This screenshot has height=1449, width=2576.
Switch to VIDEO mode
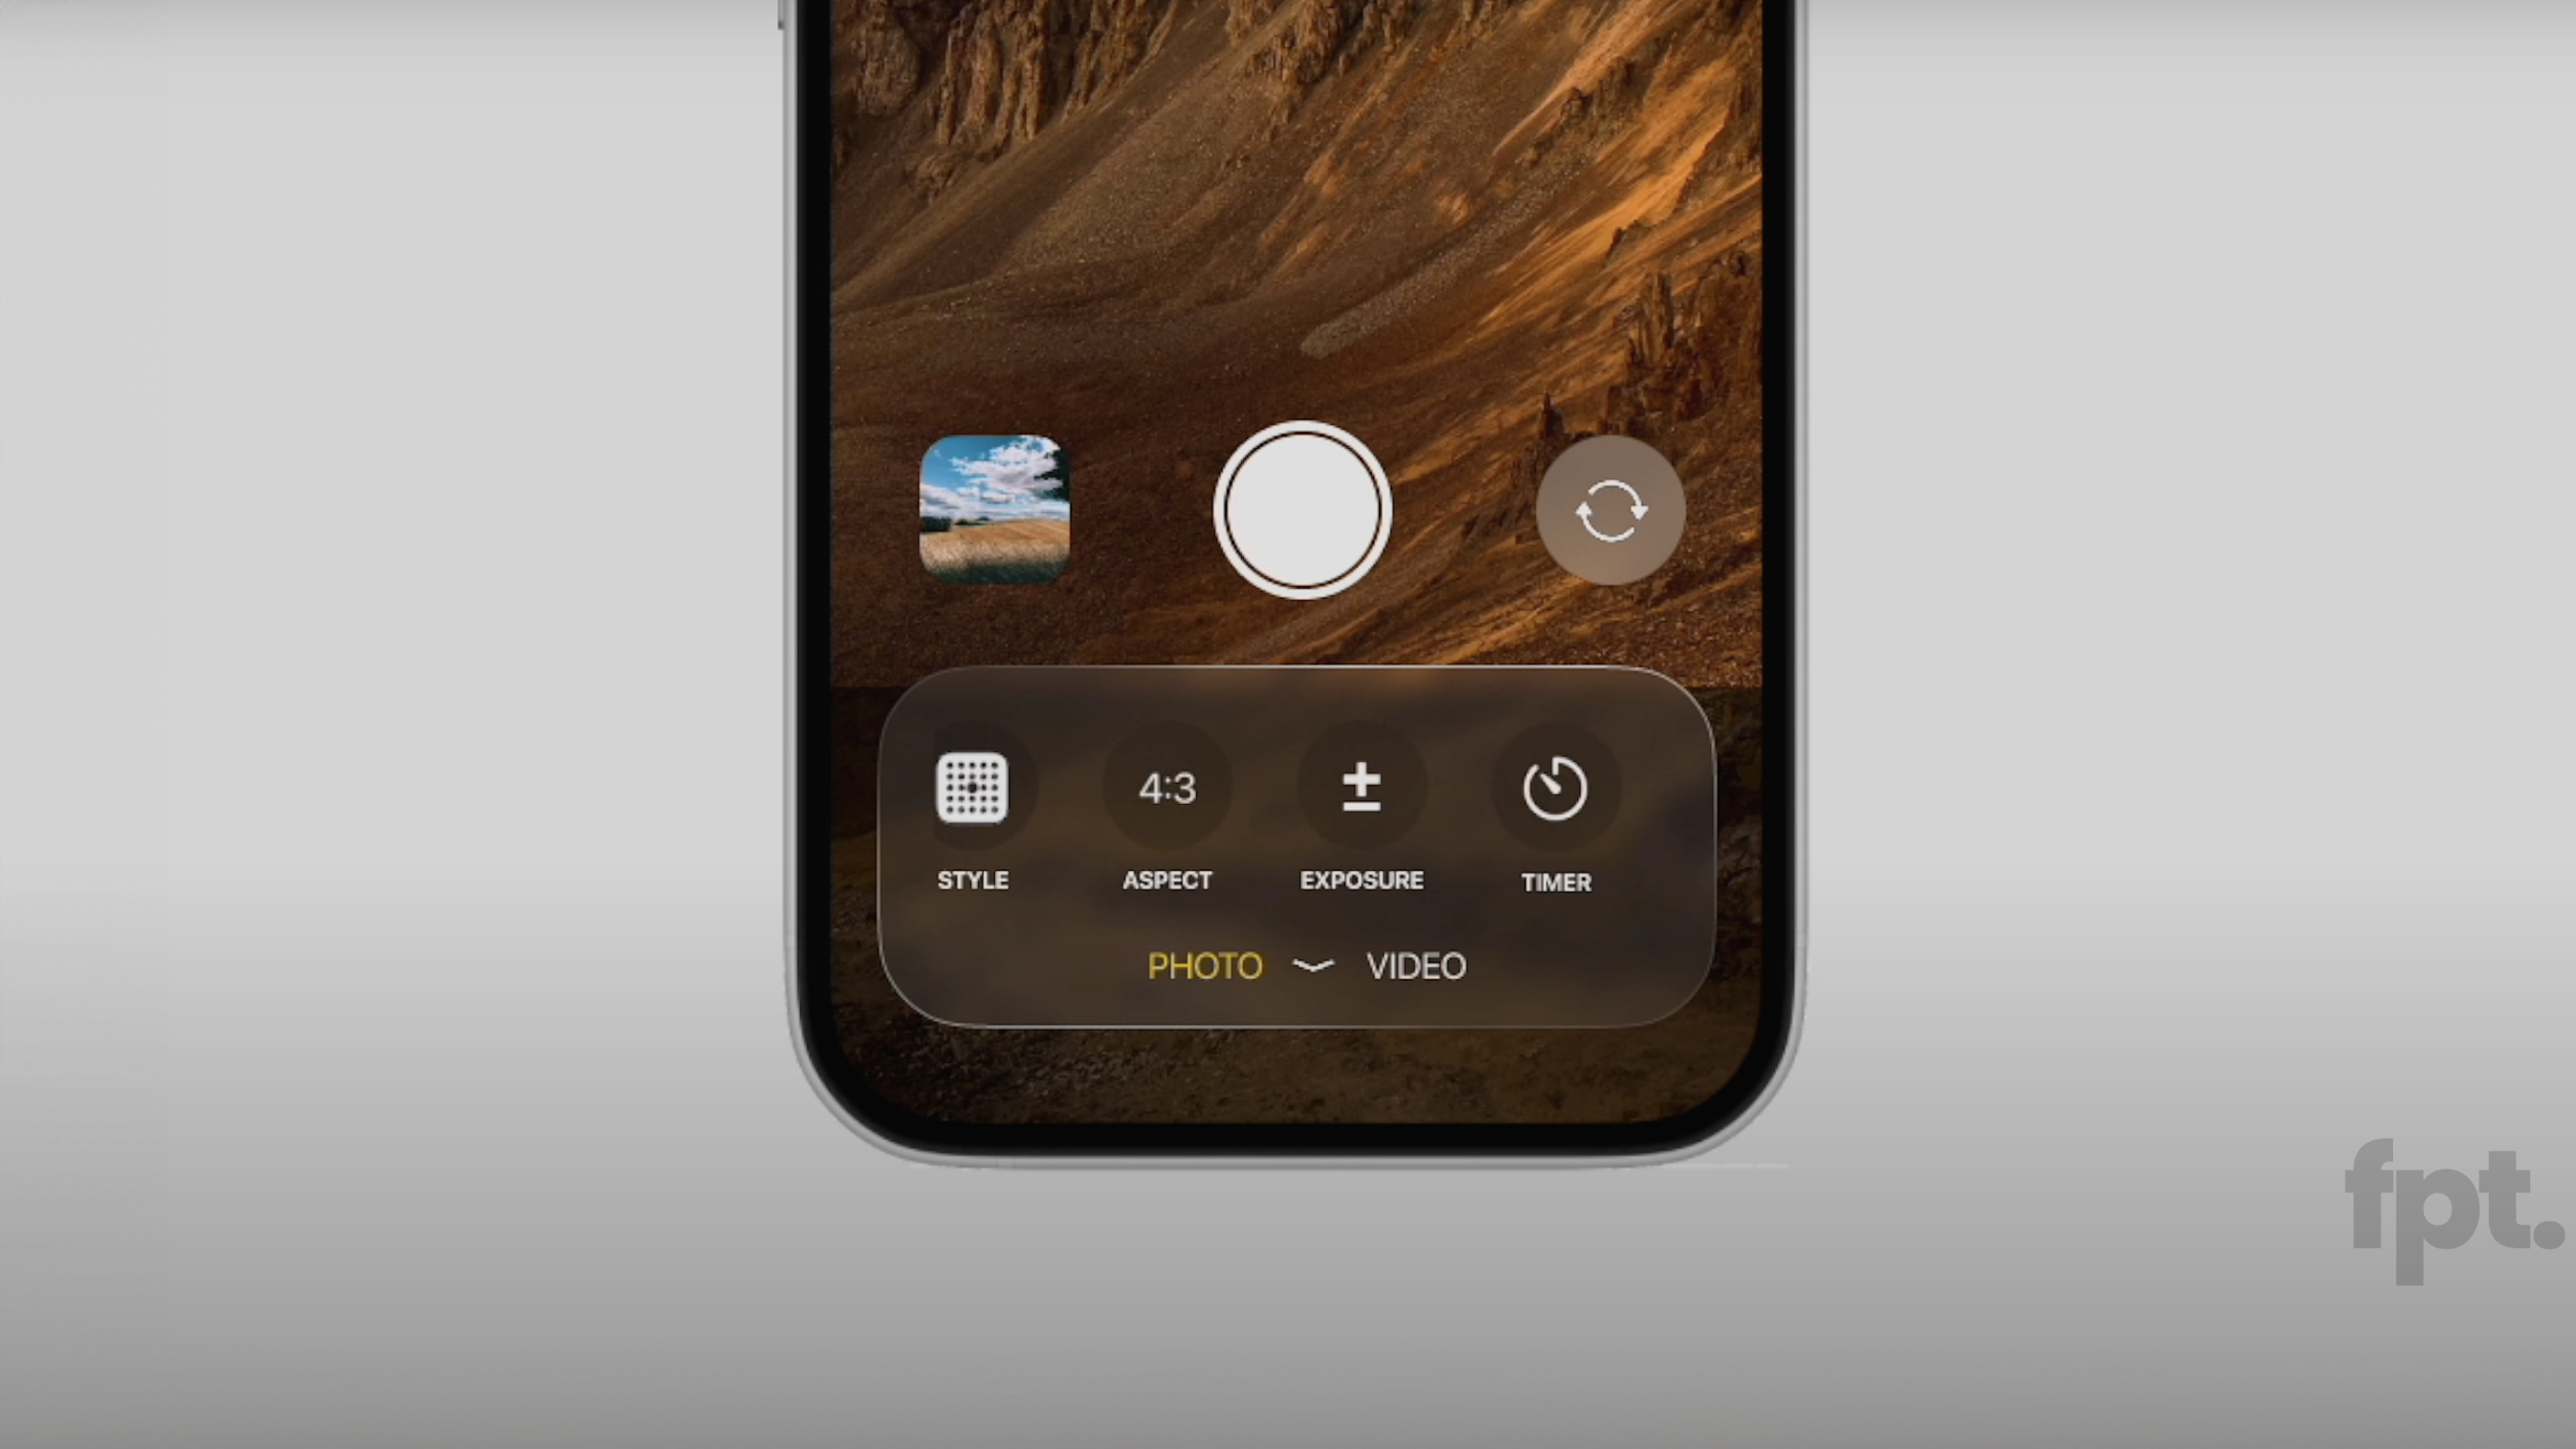point(1415,966)
